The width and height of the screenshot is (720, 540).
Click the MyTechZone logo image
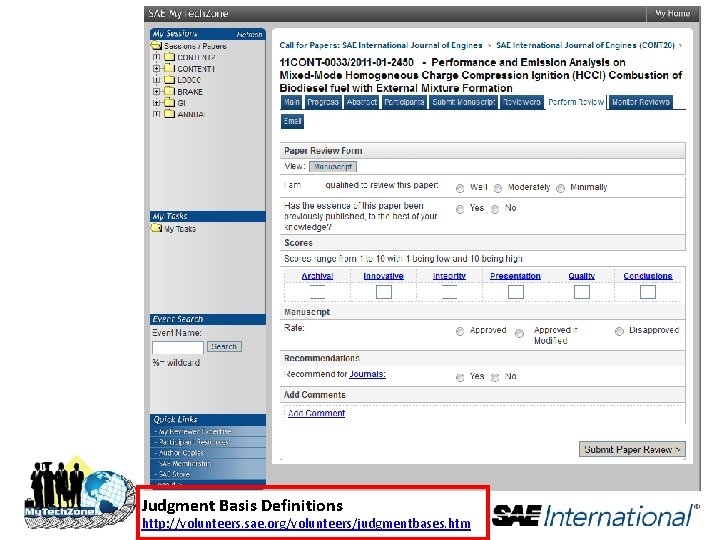tap(78, 494)
